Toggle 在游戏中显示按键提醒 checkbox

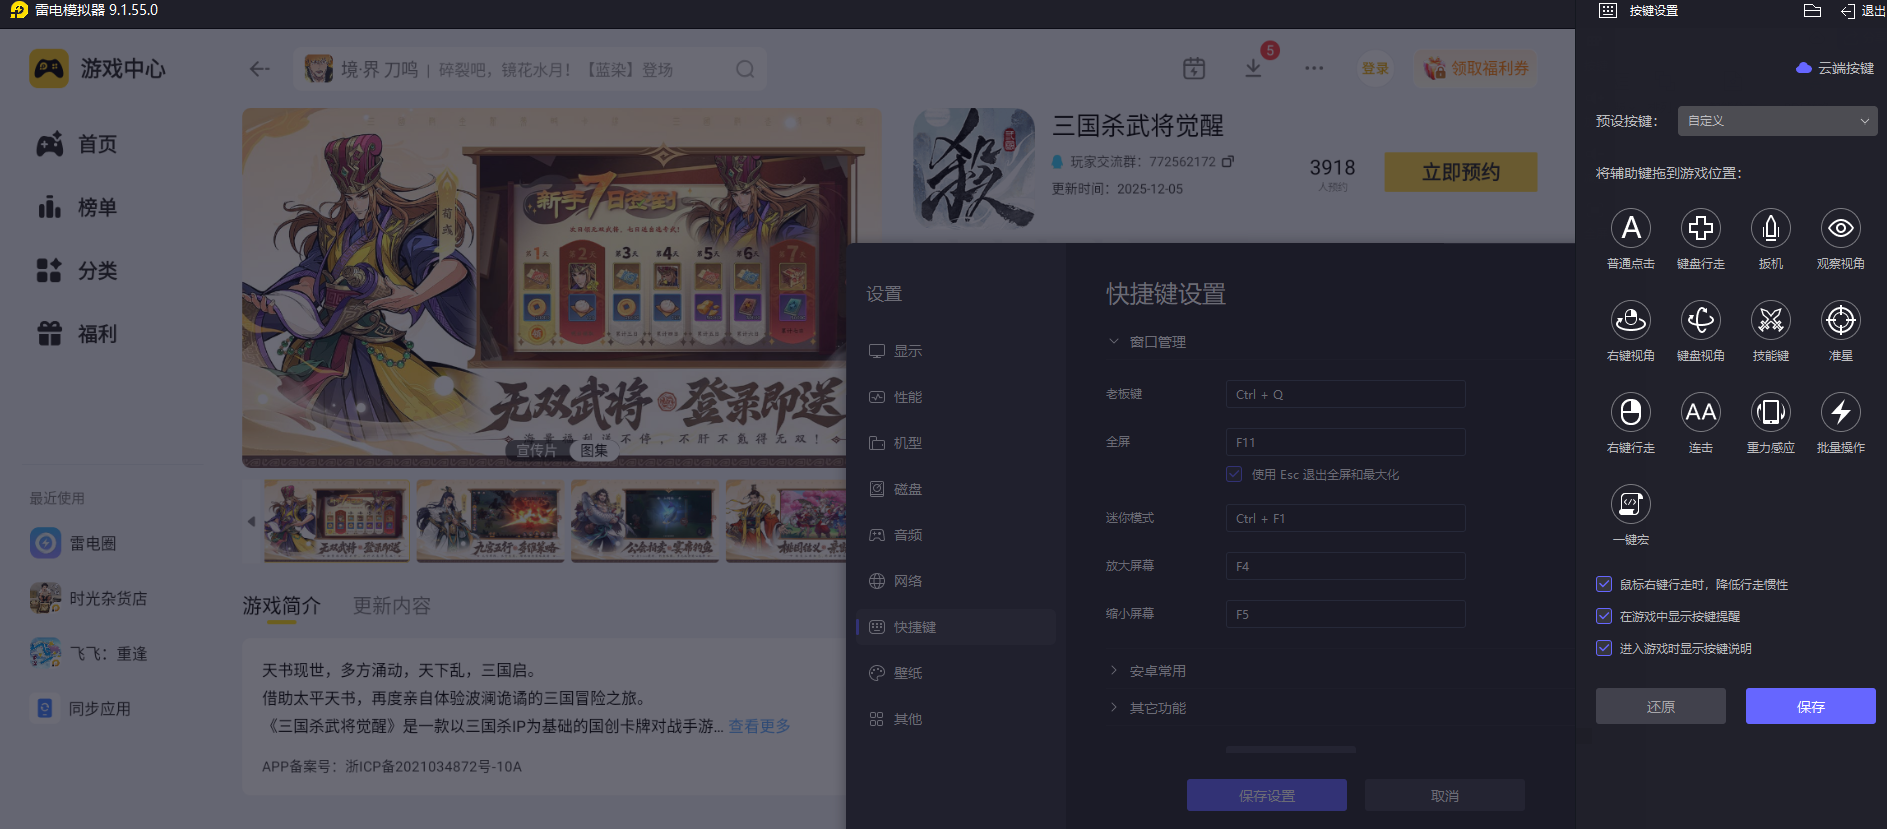(x=1604, y=616)
